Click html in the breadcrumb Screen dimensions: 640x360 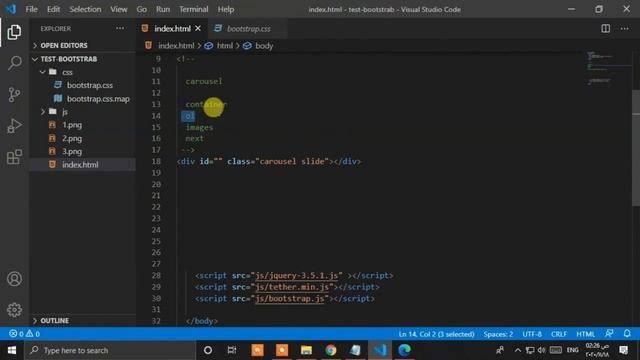(x=224, y=46)
